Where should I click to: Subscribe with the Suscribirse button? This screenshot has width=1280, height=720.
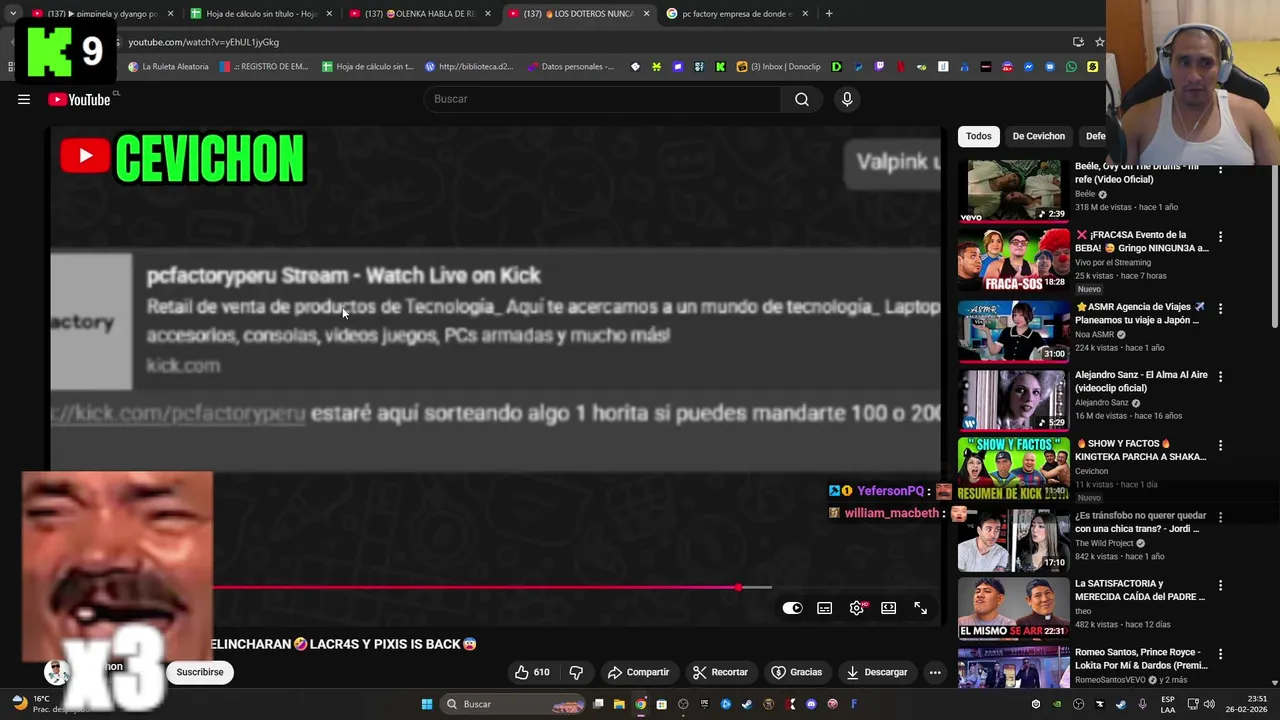pos(200,672)
